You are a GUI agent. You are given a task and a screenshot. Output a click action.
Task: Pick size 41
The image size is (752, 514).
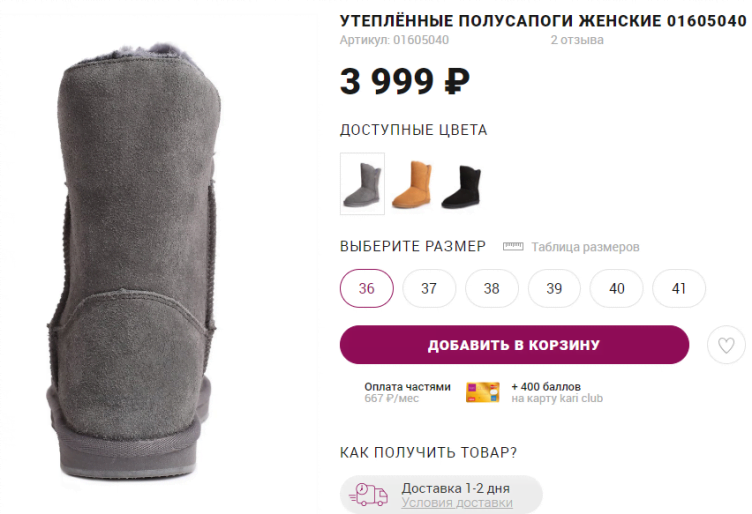(x=679, y=289)
